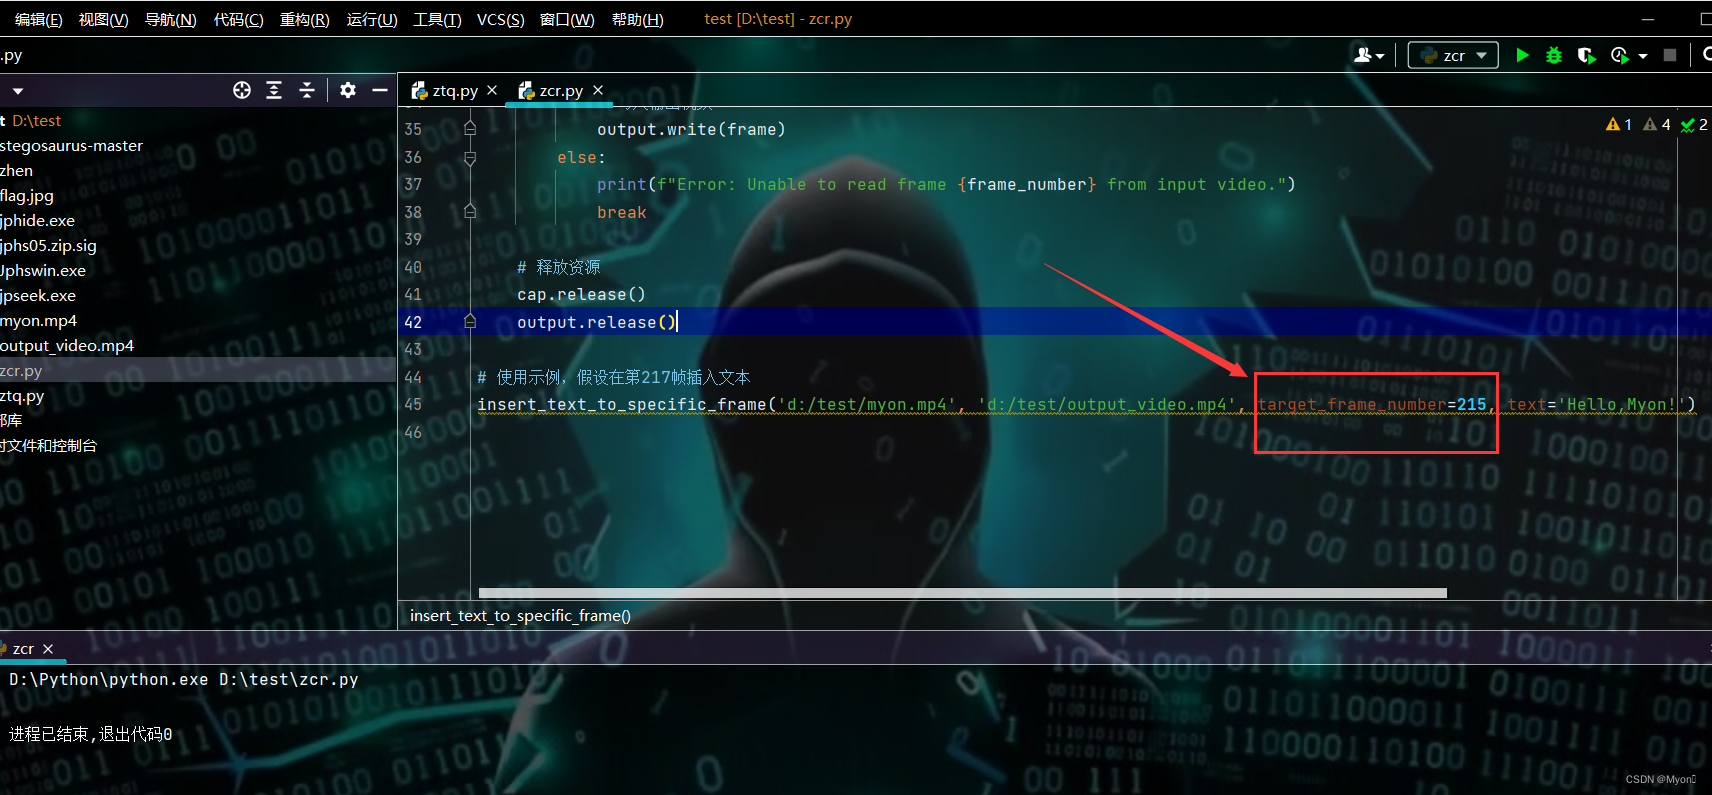Open the VCS(S) menu

coord(501,19)
